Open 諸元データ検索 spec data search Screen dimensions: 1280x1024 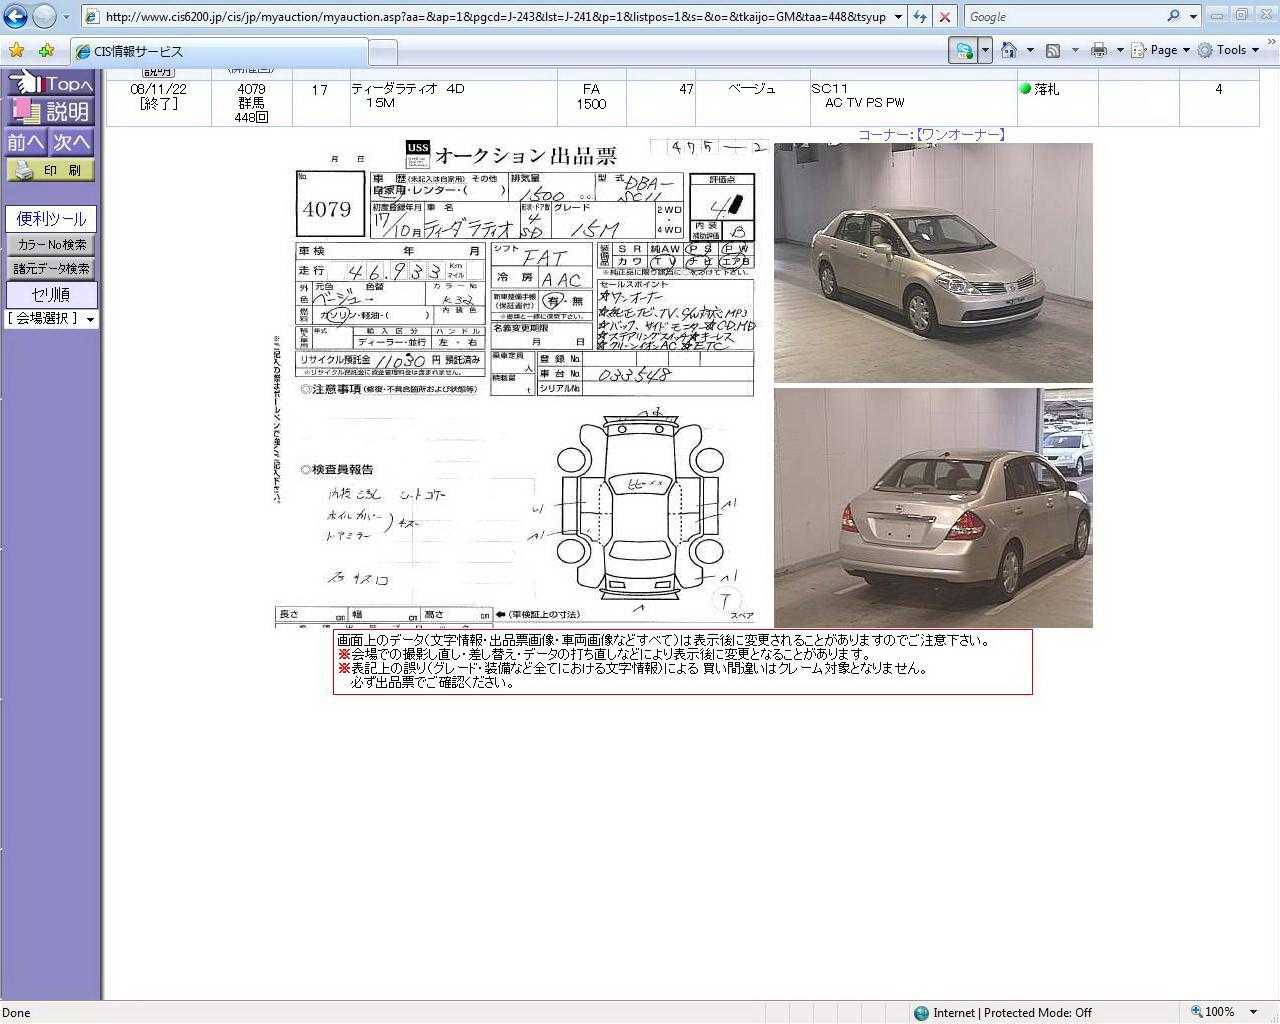[x=51, y=269]
